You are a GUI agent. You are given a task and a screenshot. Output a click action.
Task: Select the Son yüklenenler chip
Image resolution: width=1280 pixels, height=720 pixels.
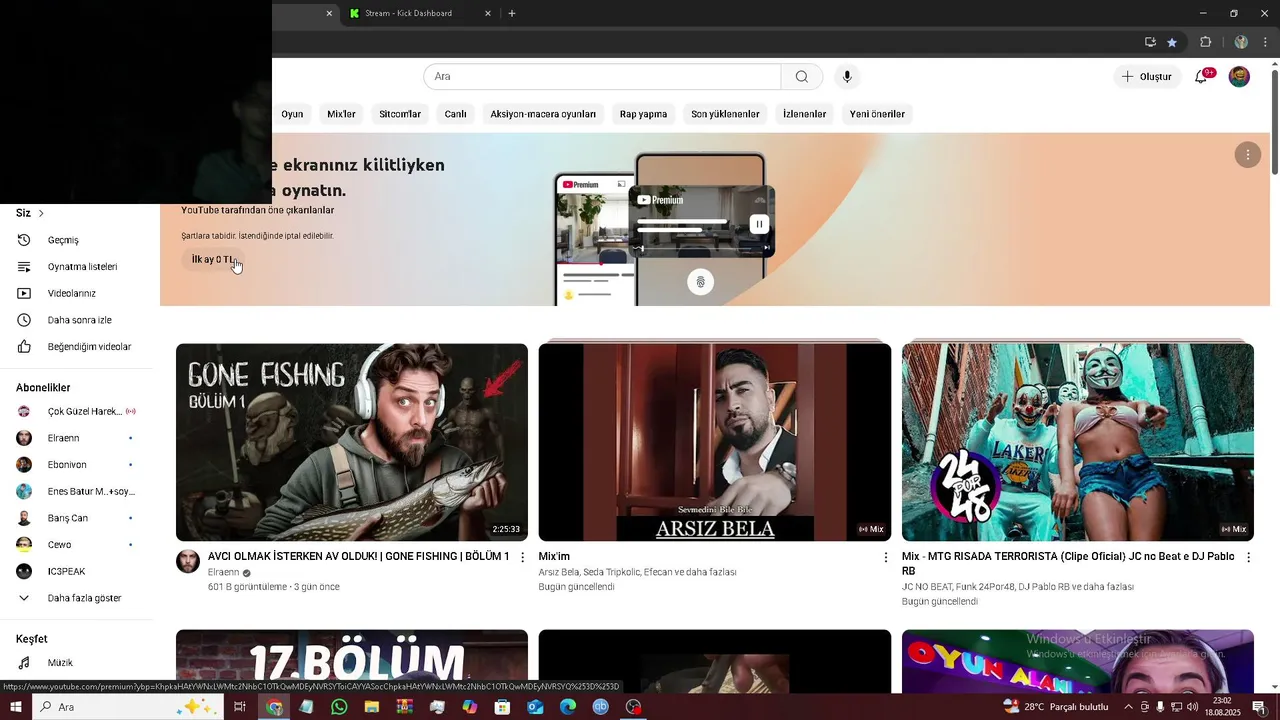pos(725,114)
